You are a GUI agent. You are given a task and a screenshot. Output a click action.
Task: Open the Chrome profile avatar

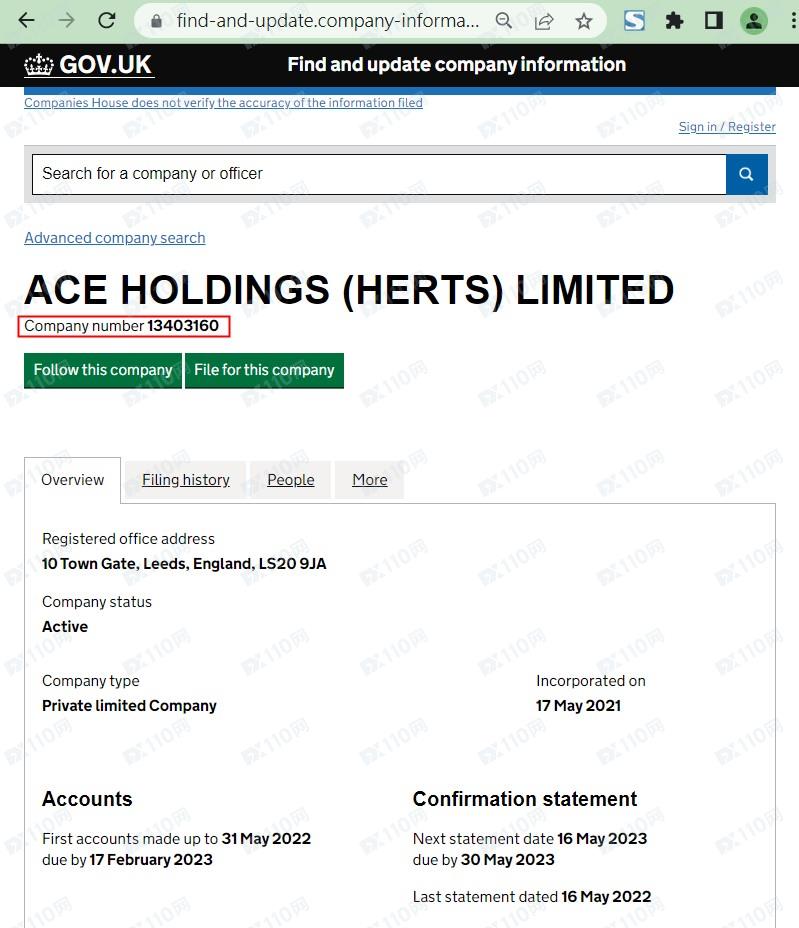click(x=753, y=21)
